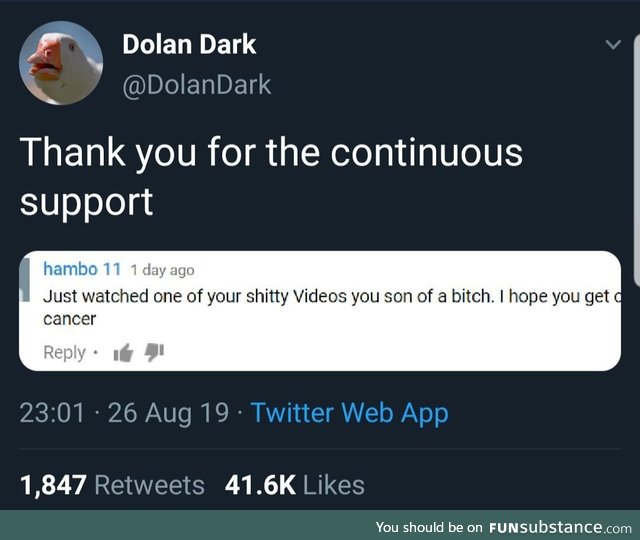Click the 23:01 · 26 Aug 19 timestamp

pos(124,413)
